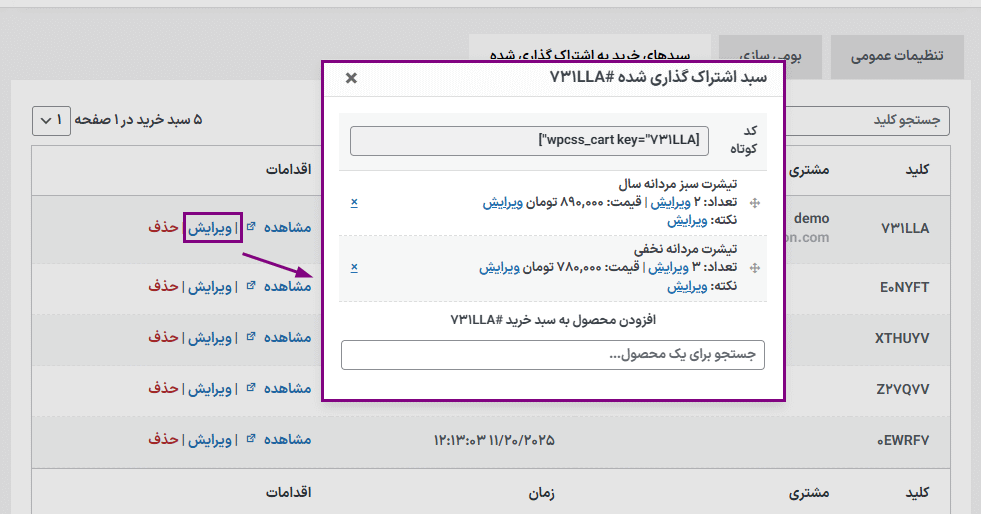The height and width of the screenshot is (514, 981).
Task: Click مشاهده in the ۷۳۱LLA row
Action: (x=287, y=227)
